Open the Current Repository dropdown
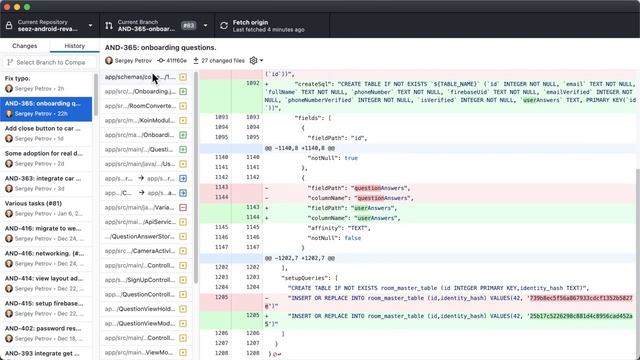The height and width of the screenshot is (360, 640). [x=49, y=25]
